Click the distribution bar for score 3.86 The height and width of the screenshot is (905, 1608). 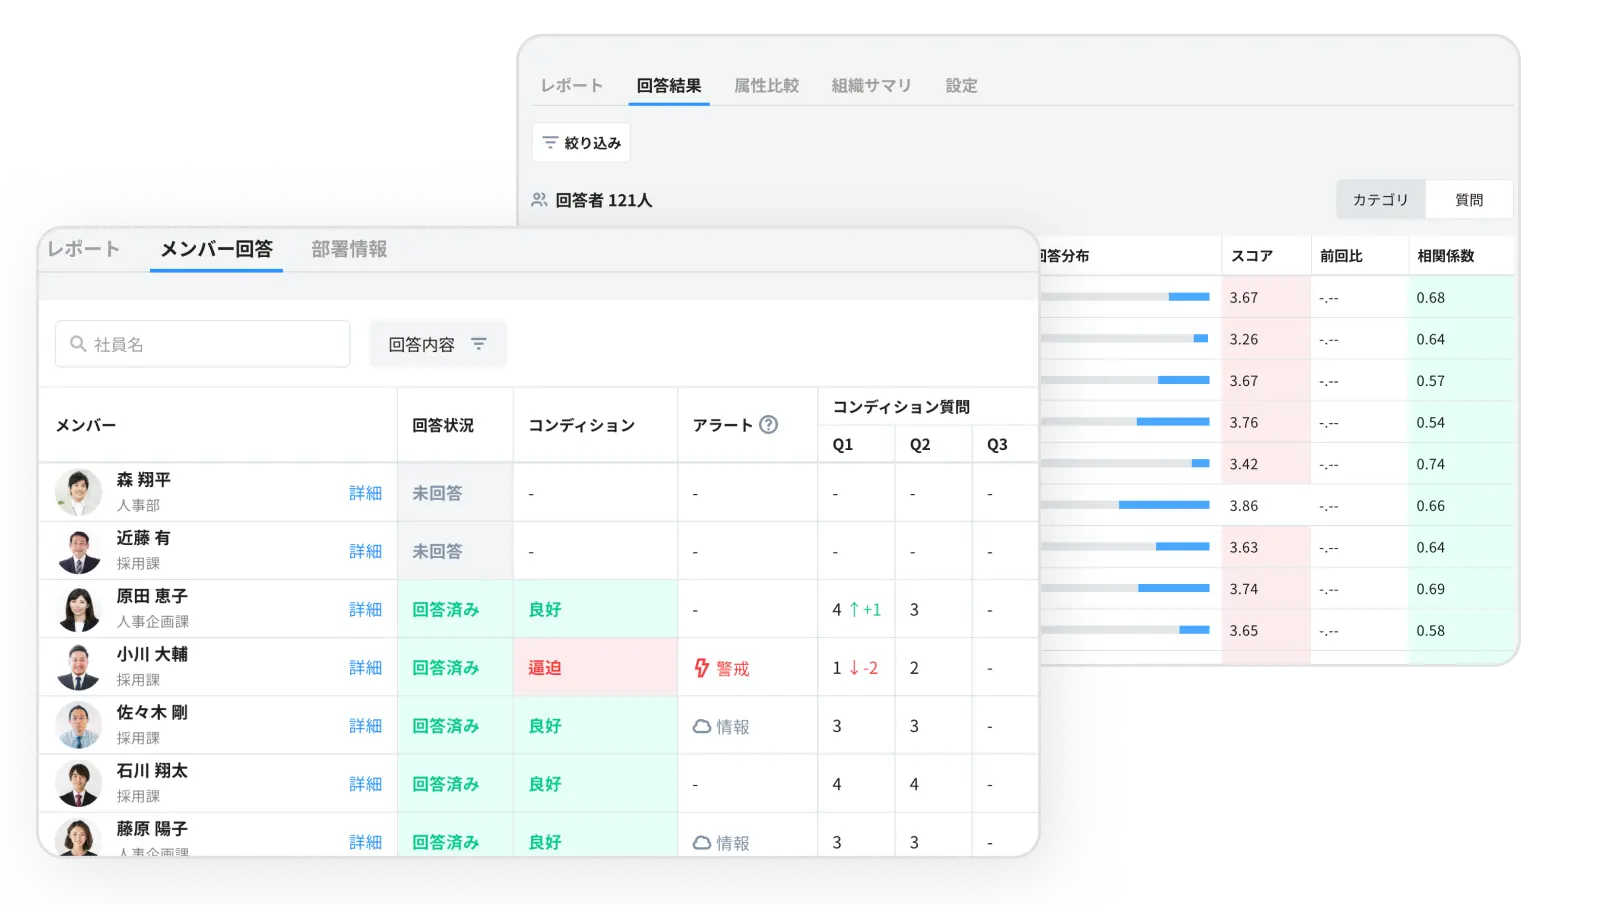click(x=1125, y=506)
